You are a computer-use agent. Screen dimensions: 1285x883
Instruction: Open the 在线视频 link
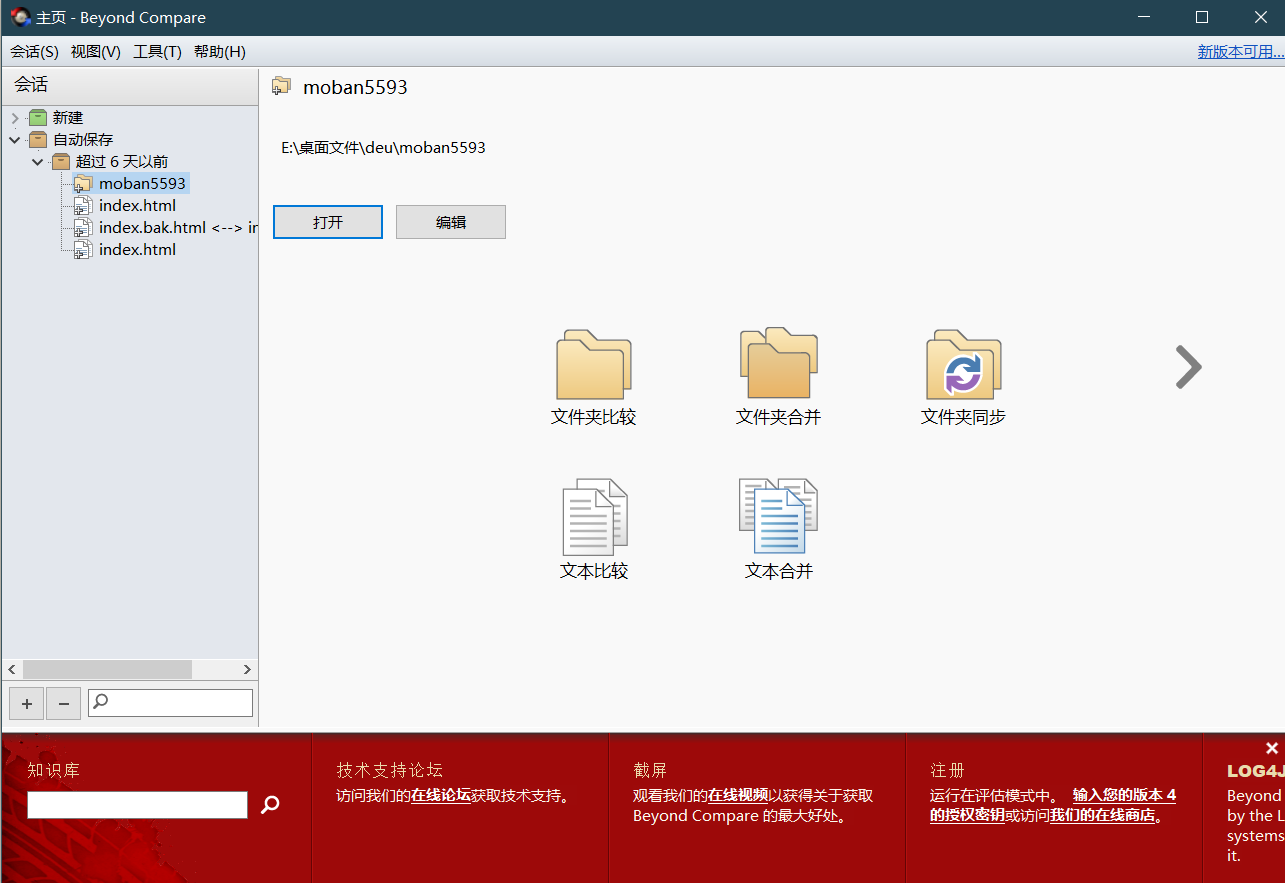pos(738,796)
